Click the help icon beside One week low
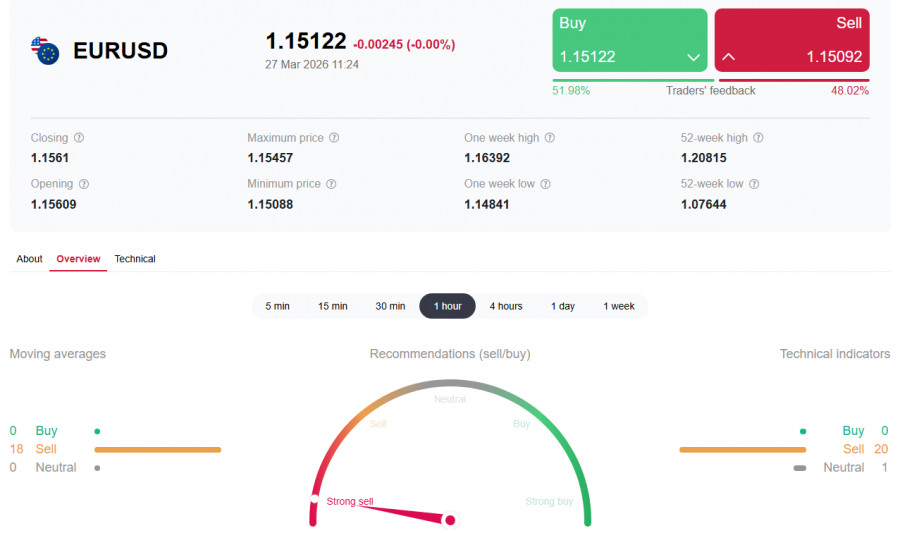Viewport: 900px width, 533px height. (545, 184)
